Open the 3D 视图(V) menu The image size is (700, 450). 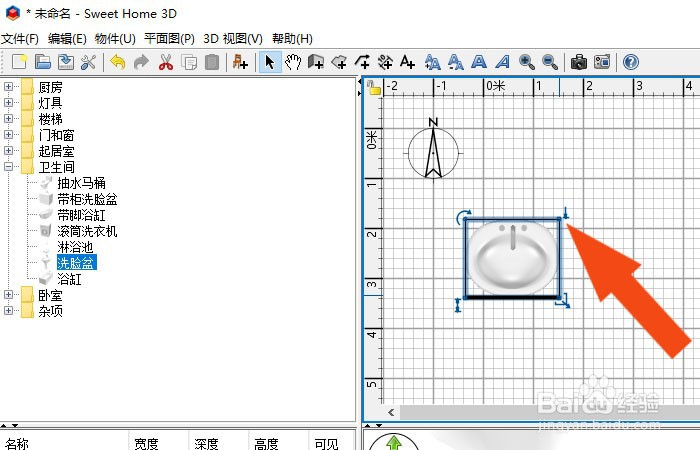click(233, 39)
